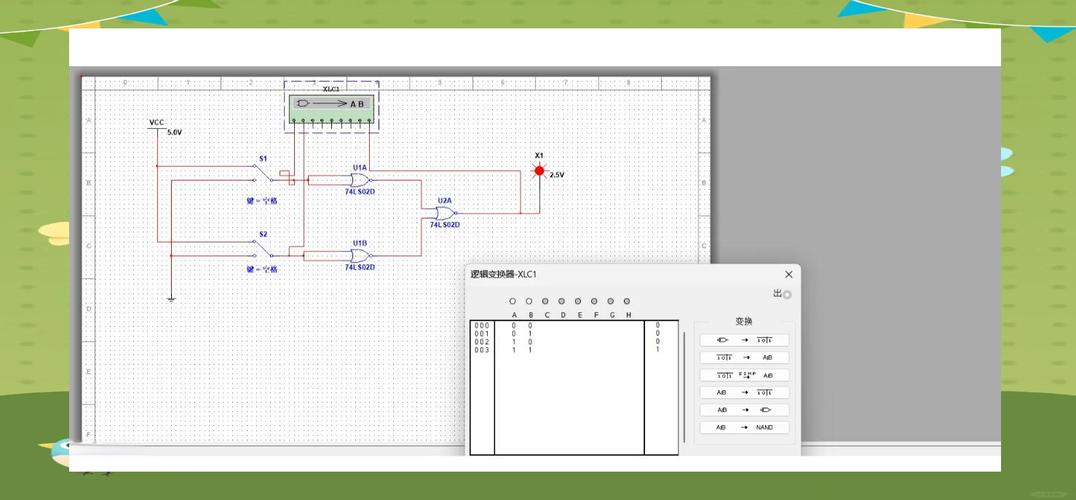Select the U1B NOR gate
The width and height of the screenshot is (1076, 500).
point(360,256)
